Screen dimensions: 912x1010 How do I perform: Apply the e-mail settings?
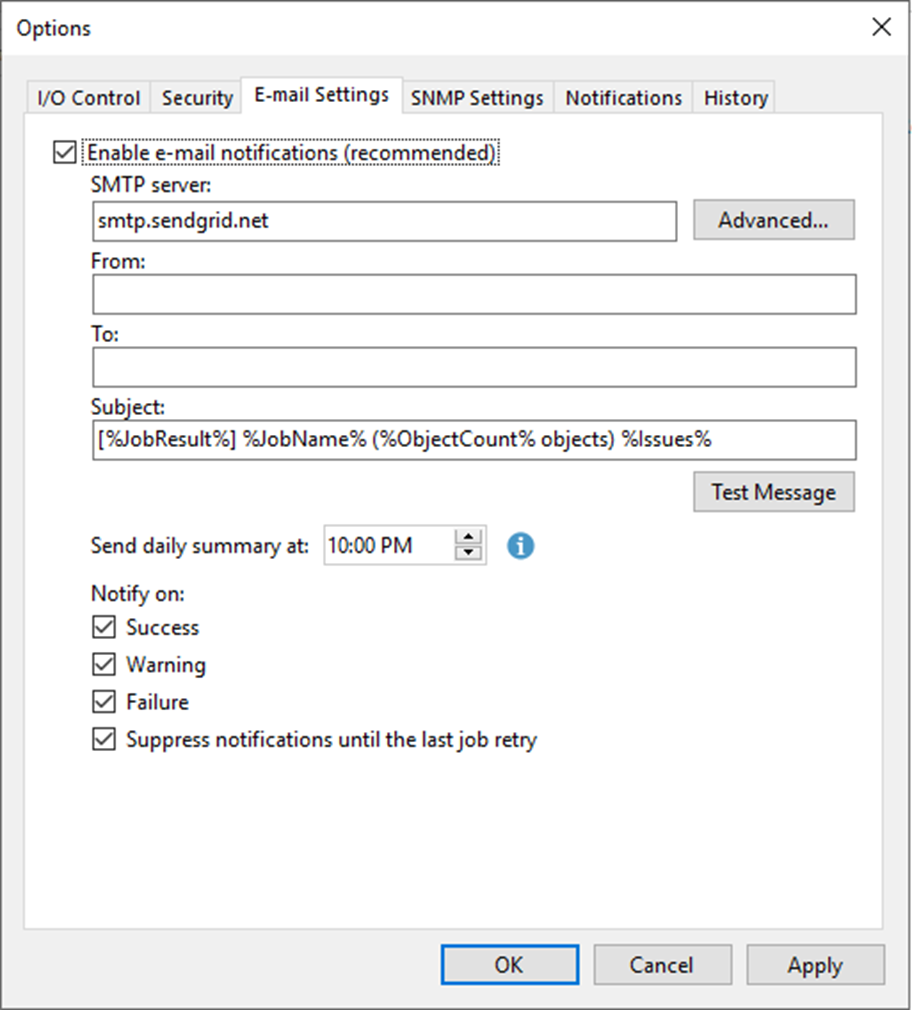point(815,964)
